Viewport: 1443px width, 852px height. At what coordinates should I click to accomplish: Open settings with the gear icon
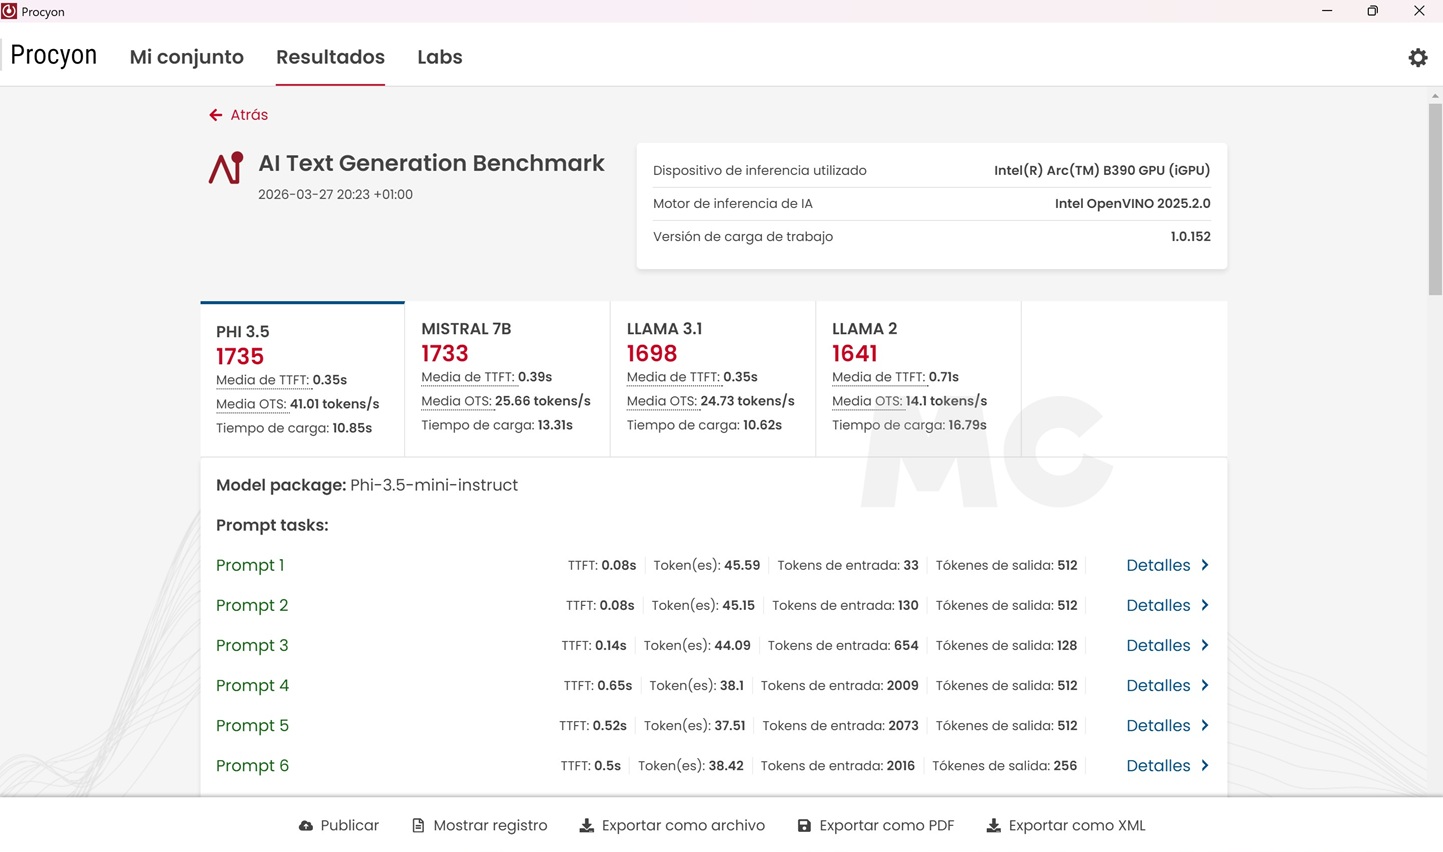[x=1417, y=58]
